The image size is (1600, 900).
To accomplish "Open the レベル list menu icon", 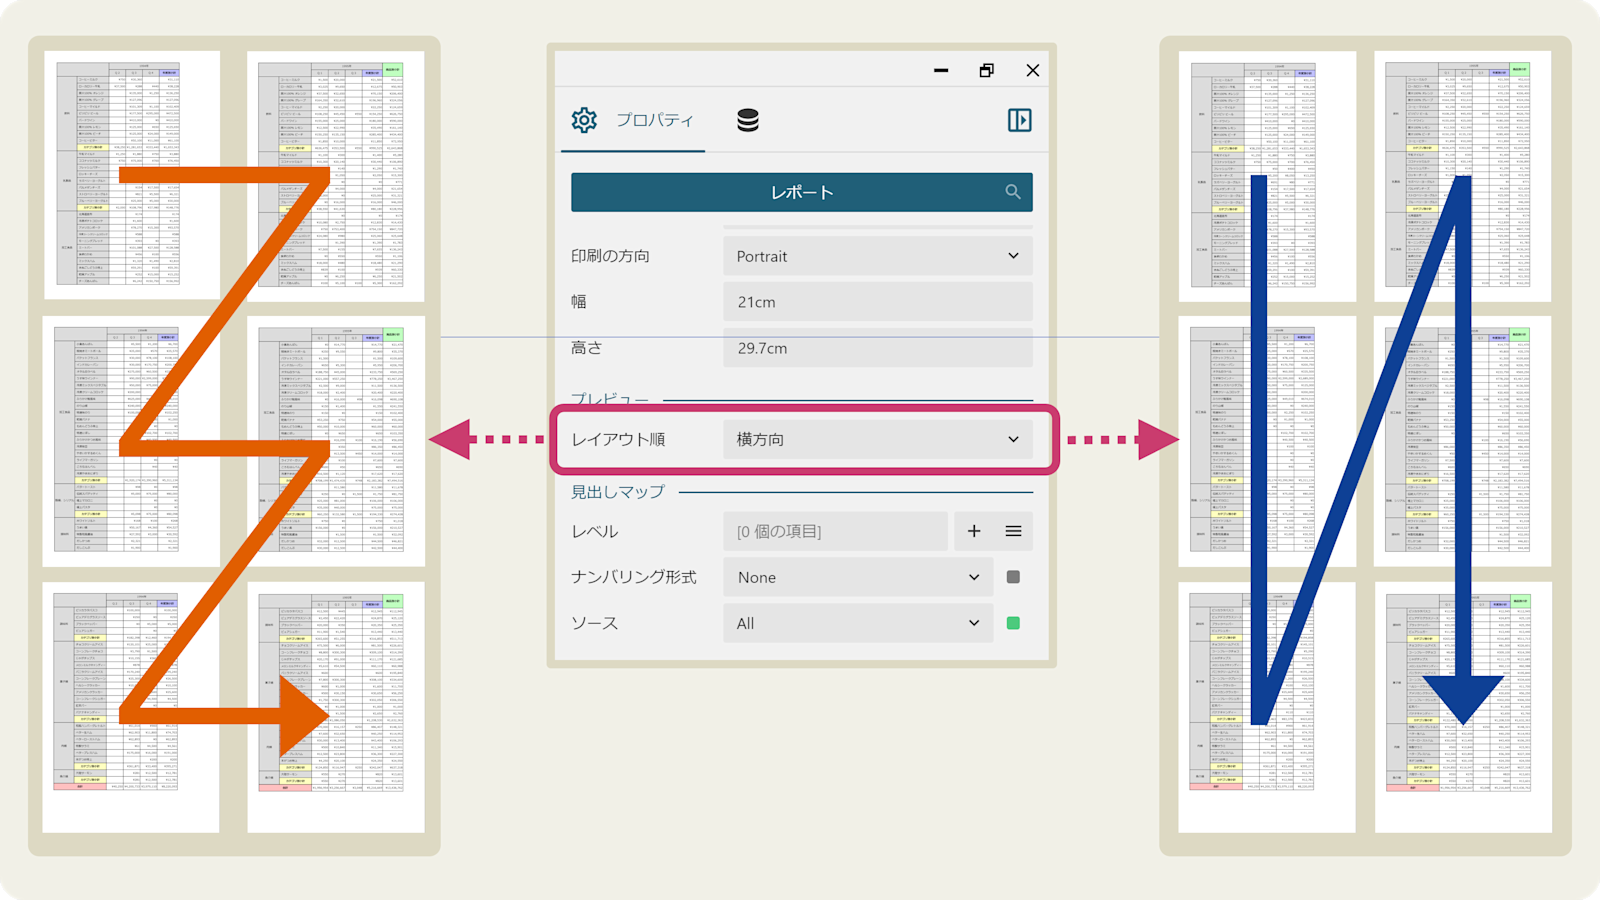I will (x=1013, y=531).
